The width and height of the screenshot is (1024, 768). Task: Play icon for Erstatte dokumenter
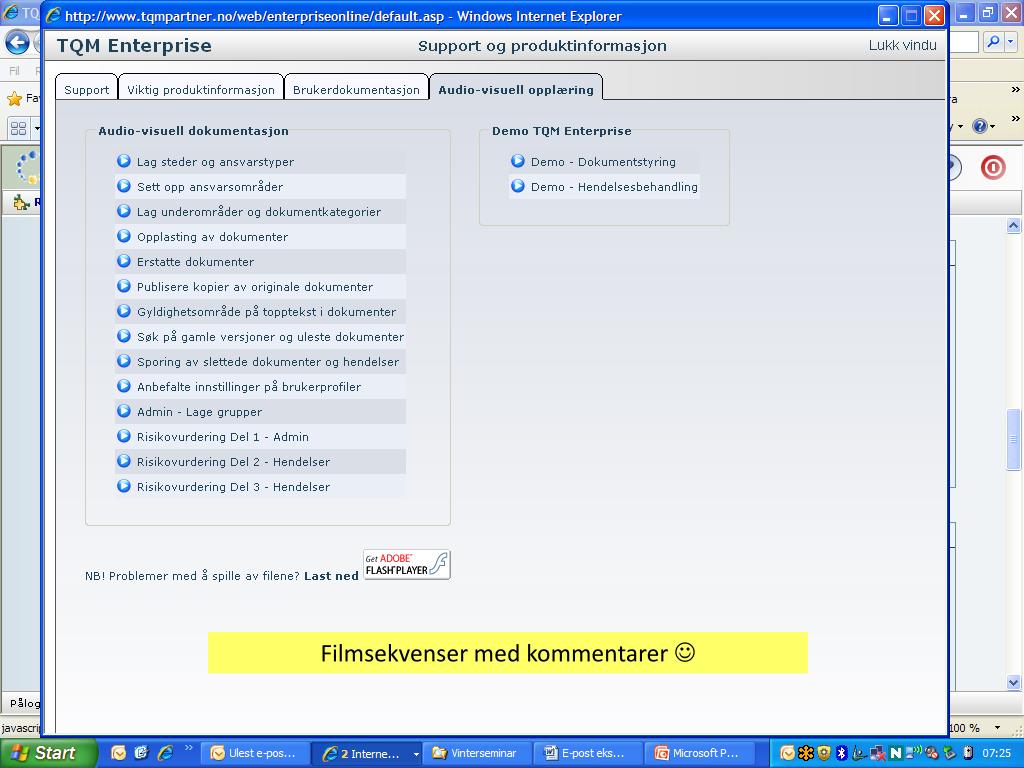point(123,261)
